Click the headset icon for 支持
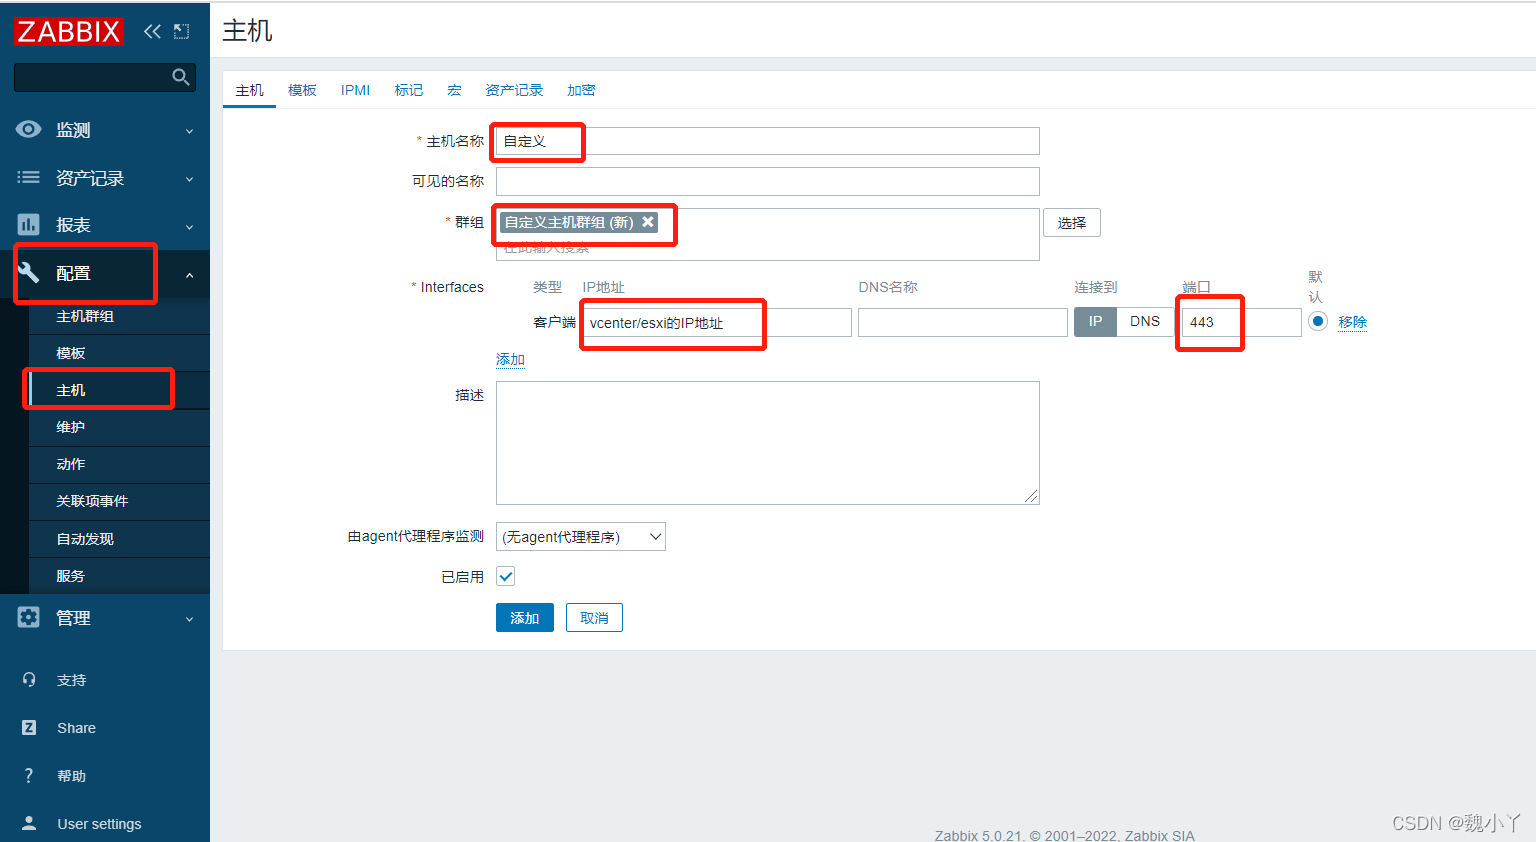Viewport: 1536px width, 842px height. pyautogui.click(x=29, y=680)
